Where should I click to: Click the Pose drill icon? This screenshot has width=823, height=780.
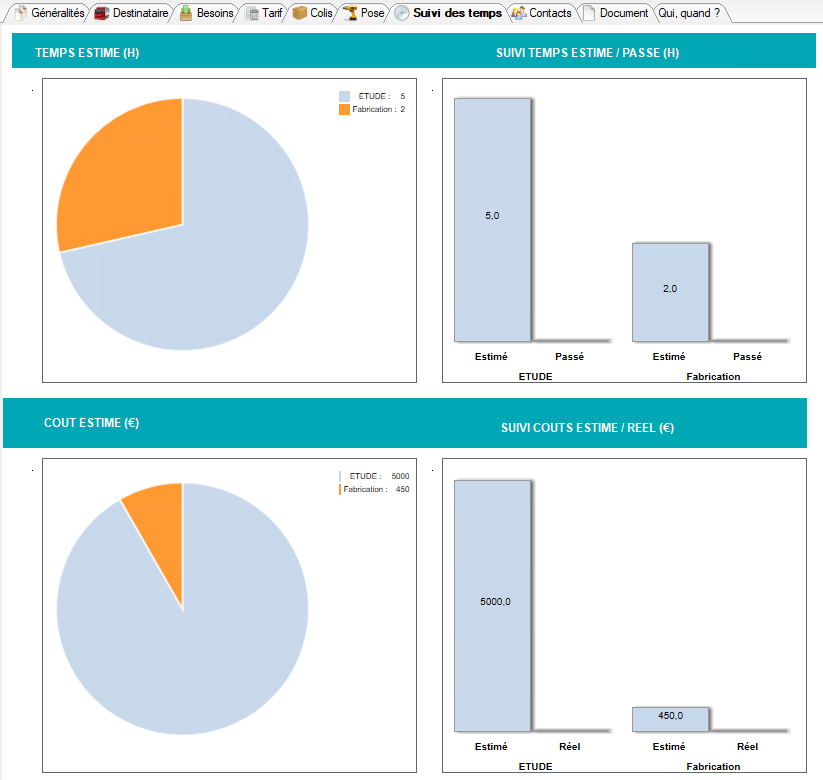pyautogui.click(x=350, y=13)
